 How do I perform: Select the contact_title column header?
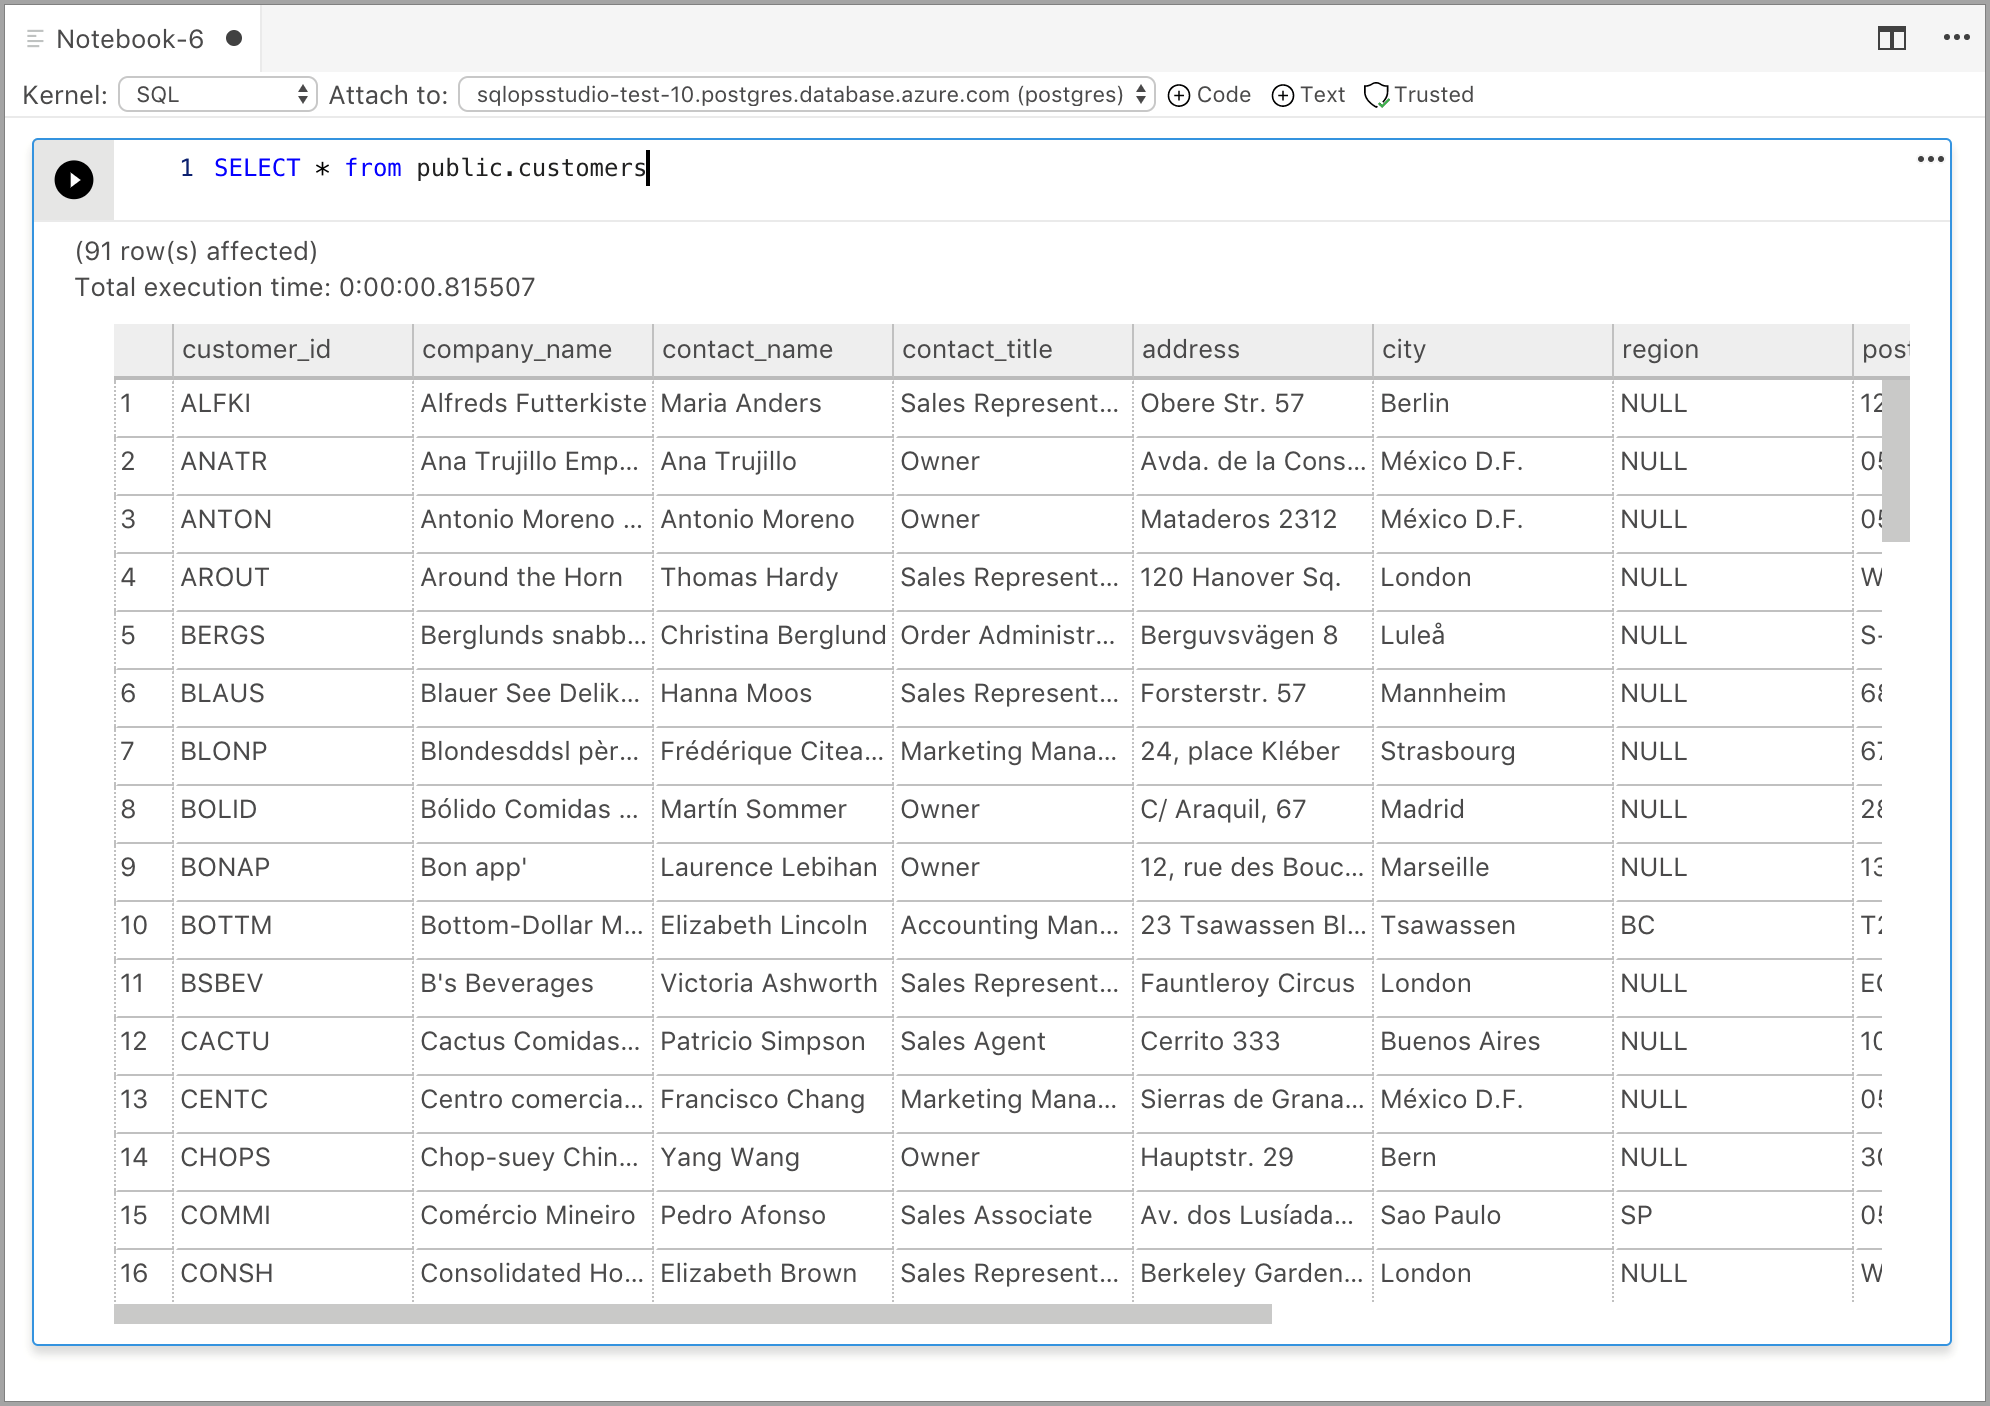coord(1013,350)
